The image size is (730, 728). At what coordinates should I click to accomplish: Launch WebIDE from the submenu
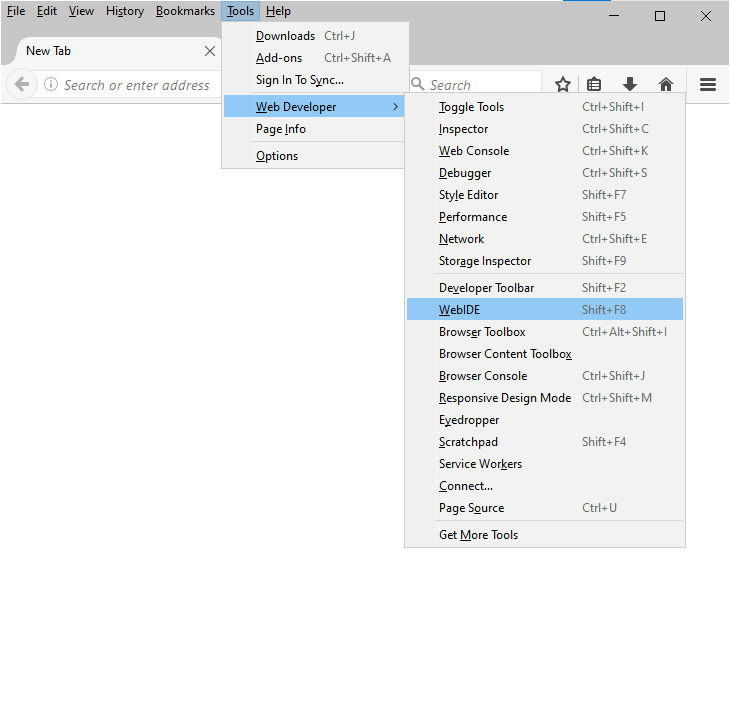(545, 310)
